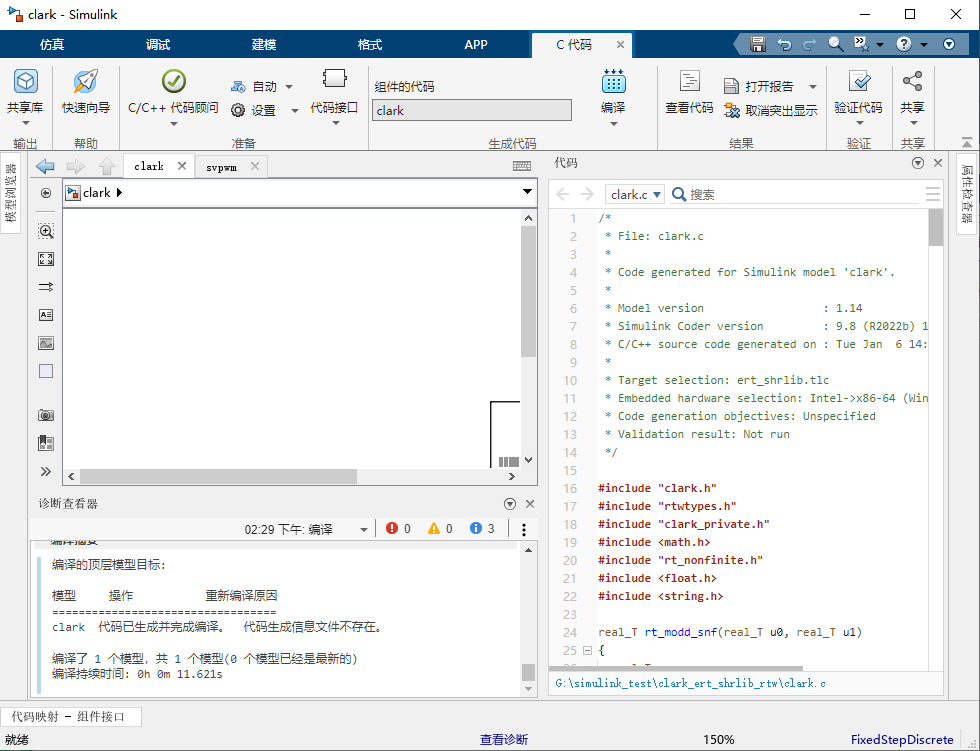Open clark.c file path link
This screenshot has width=980, height=751.
690,683
